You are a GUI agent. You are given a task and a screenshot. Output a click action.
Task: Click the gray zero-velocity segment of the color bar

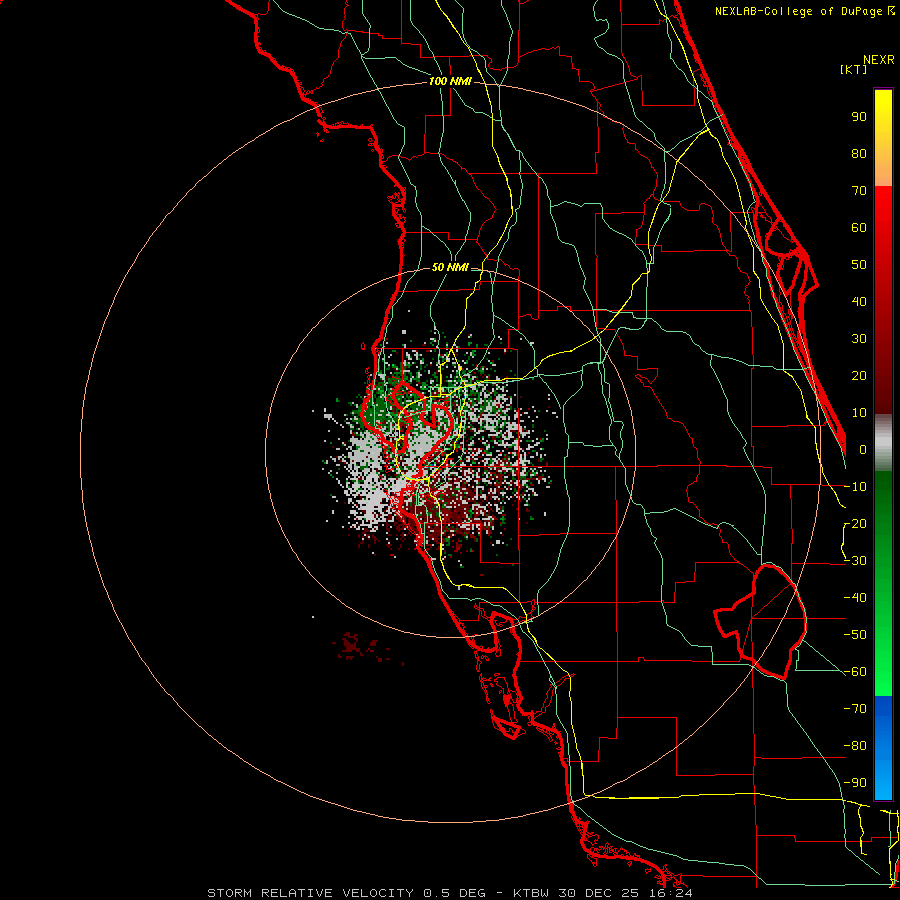coord(883,443)
